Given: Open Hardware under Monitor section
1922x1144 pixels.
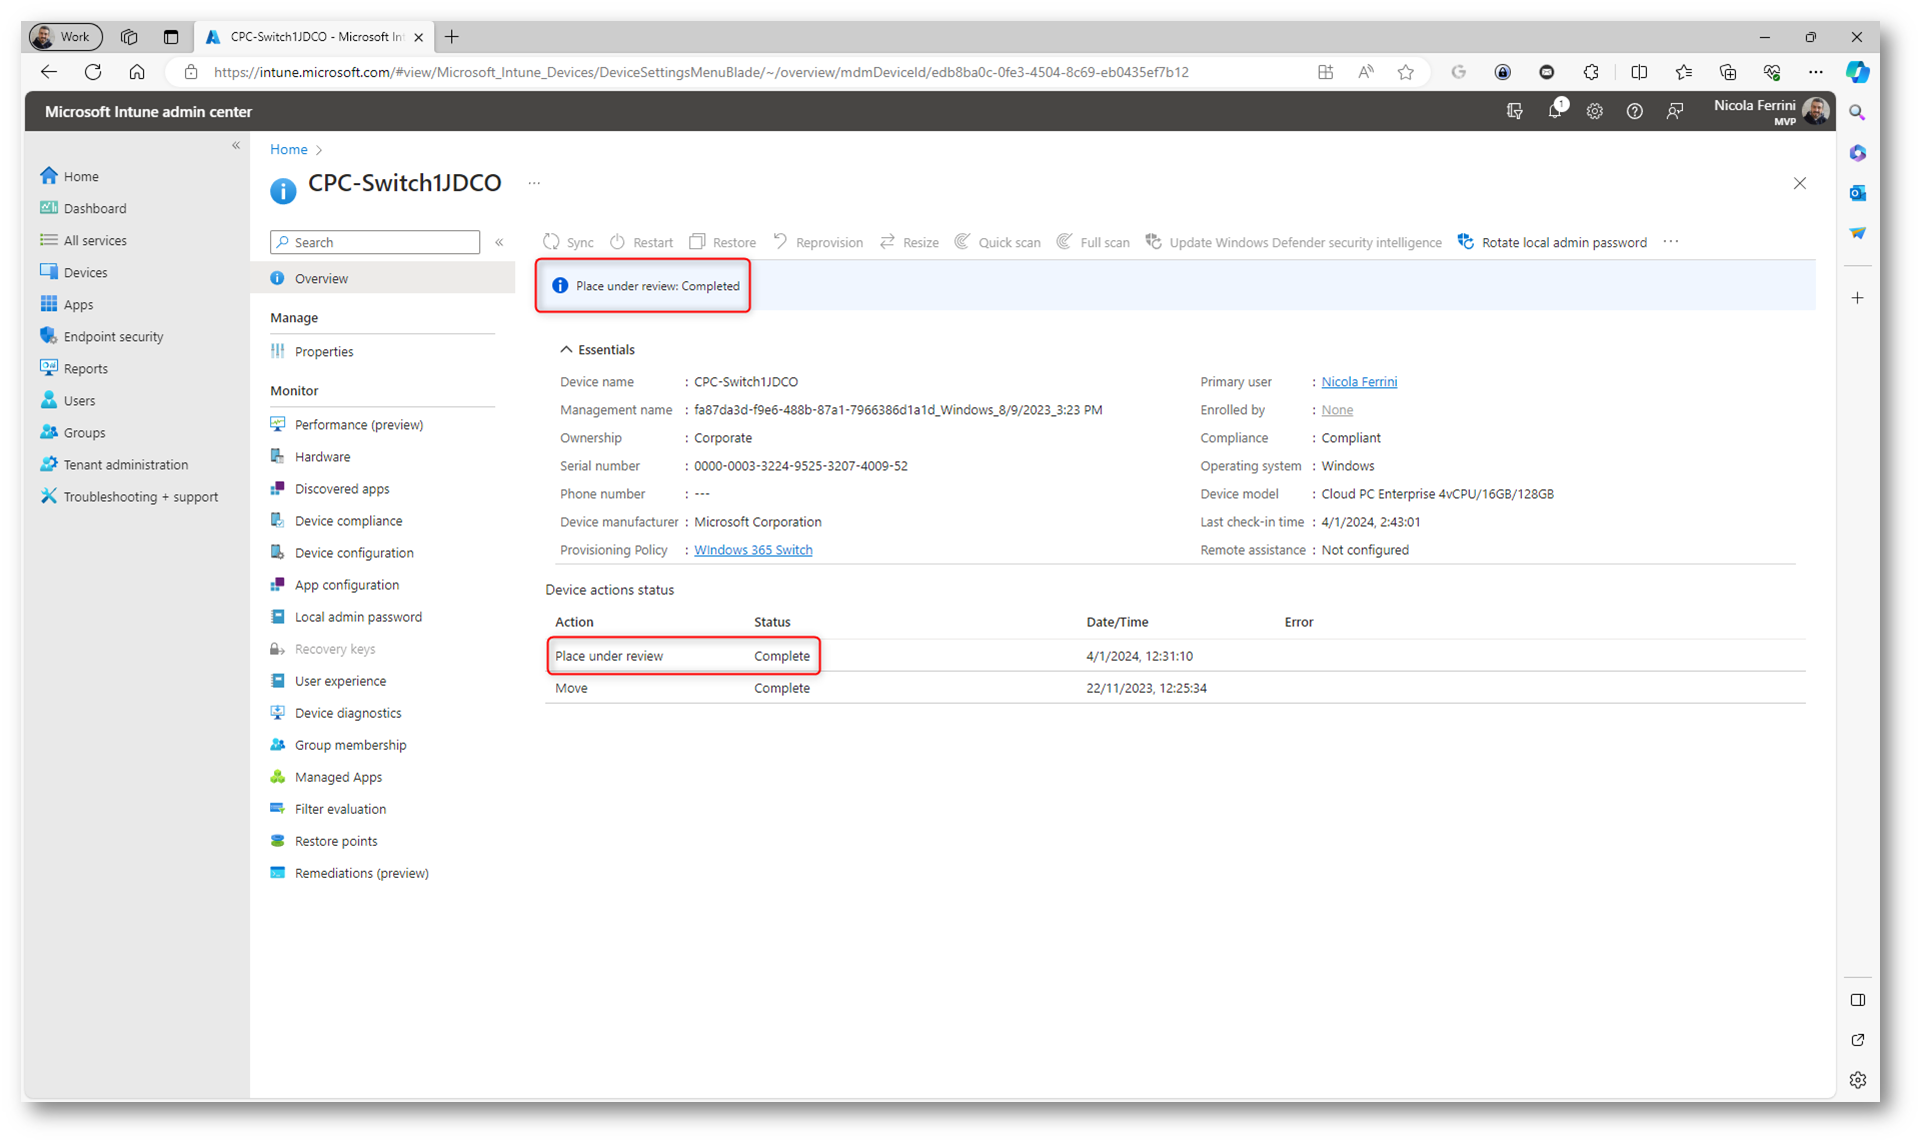Looking at the screenshot, I should pos(322,457).
